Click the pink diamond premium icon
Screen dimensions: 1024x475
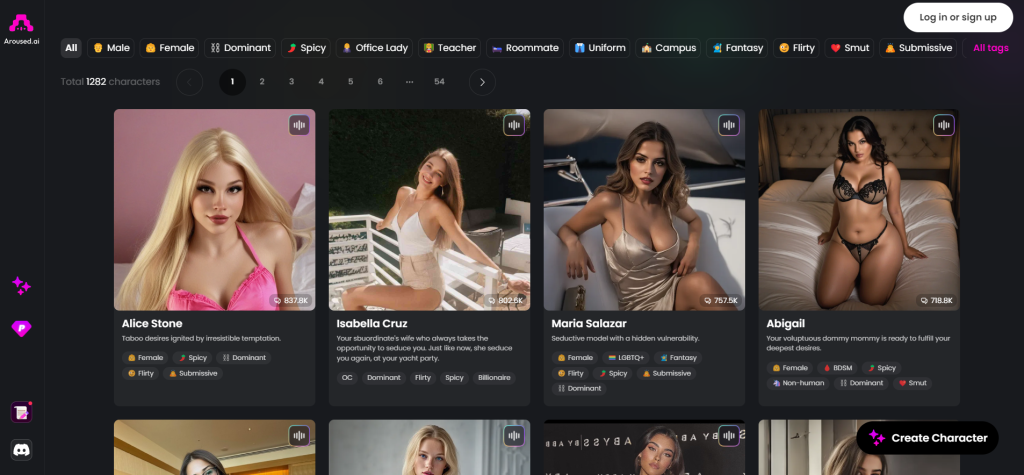point(21,328)
